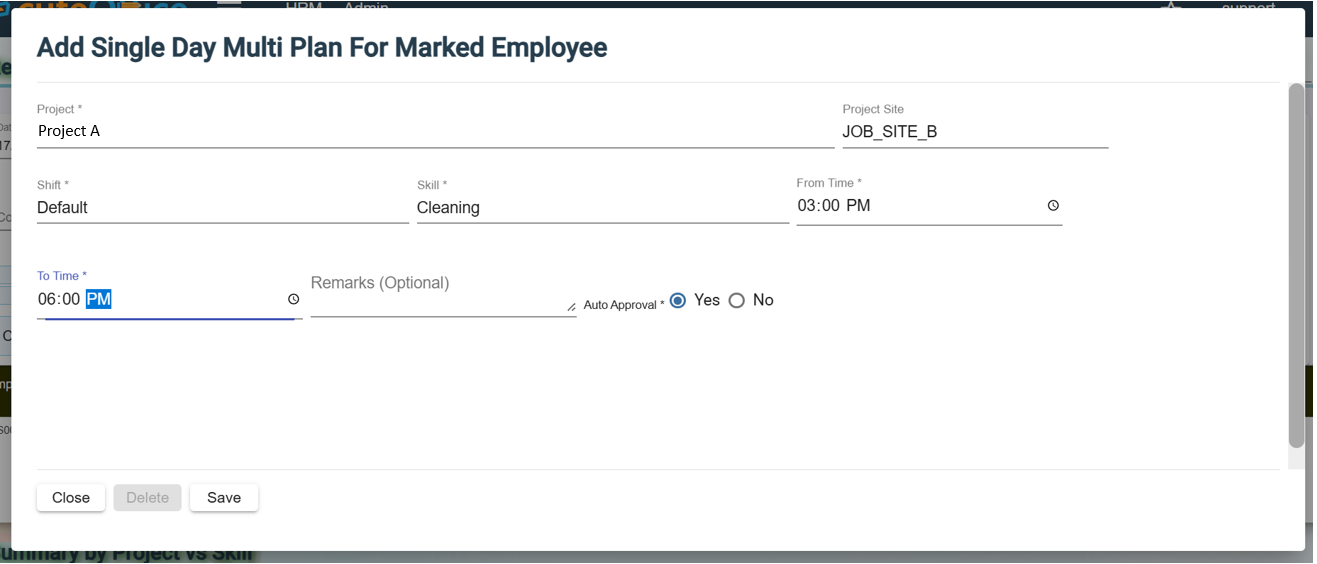Click the PM segment of From Time
Viewport: 1317px width, 564px height.
point(858,205)
